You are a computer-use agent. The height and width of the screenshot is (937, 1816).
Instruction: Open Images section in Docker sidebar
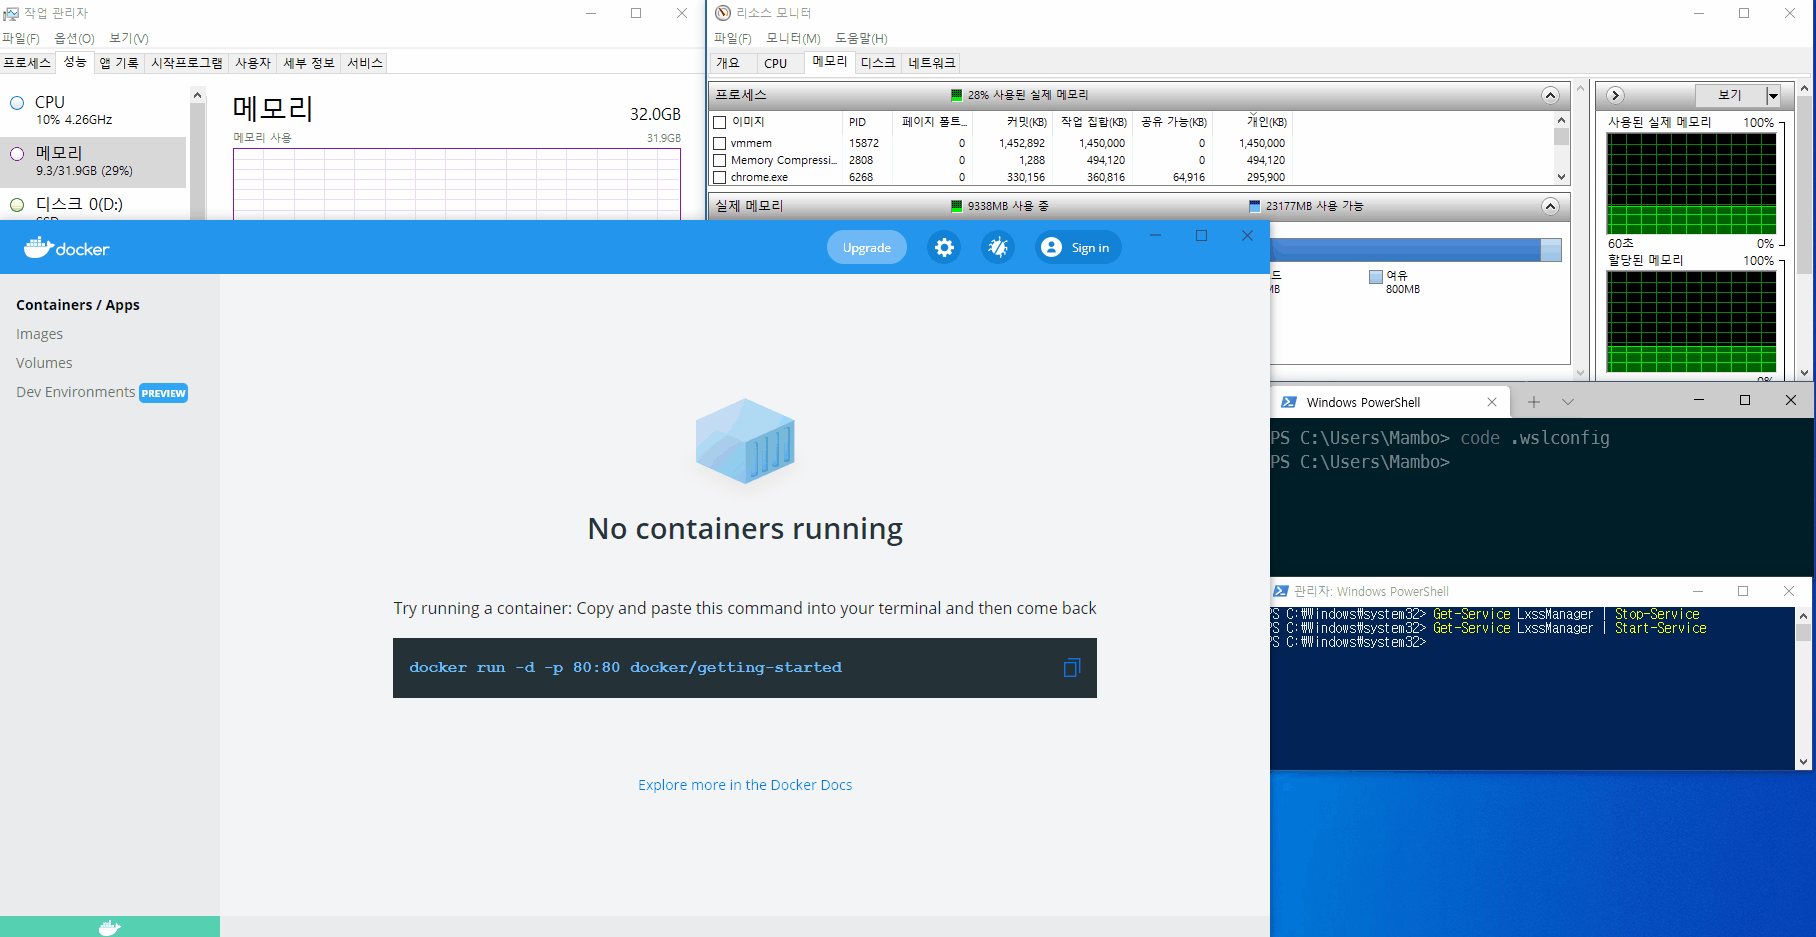click(40, 334)
